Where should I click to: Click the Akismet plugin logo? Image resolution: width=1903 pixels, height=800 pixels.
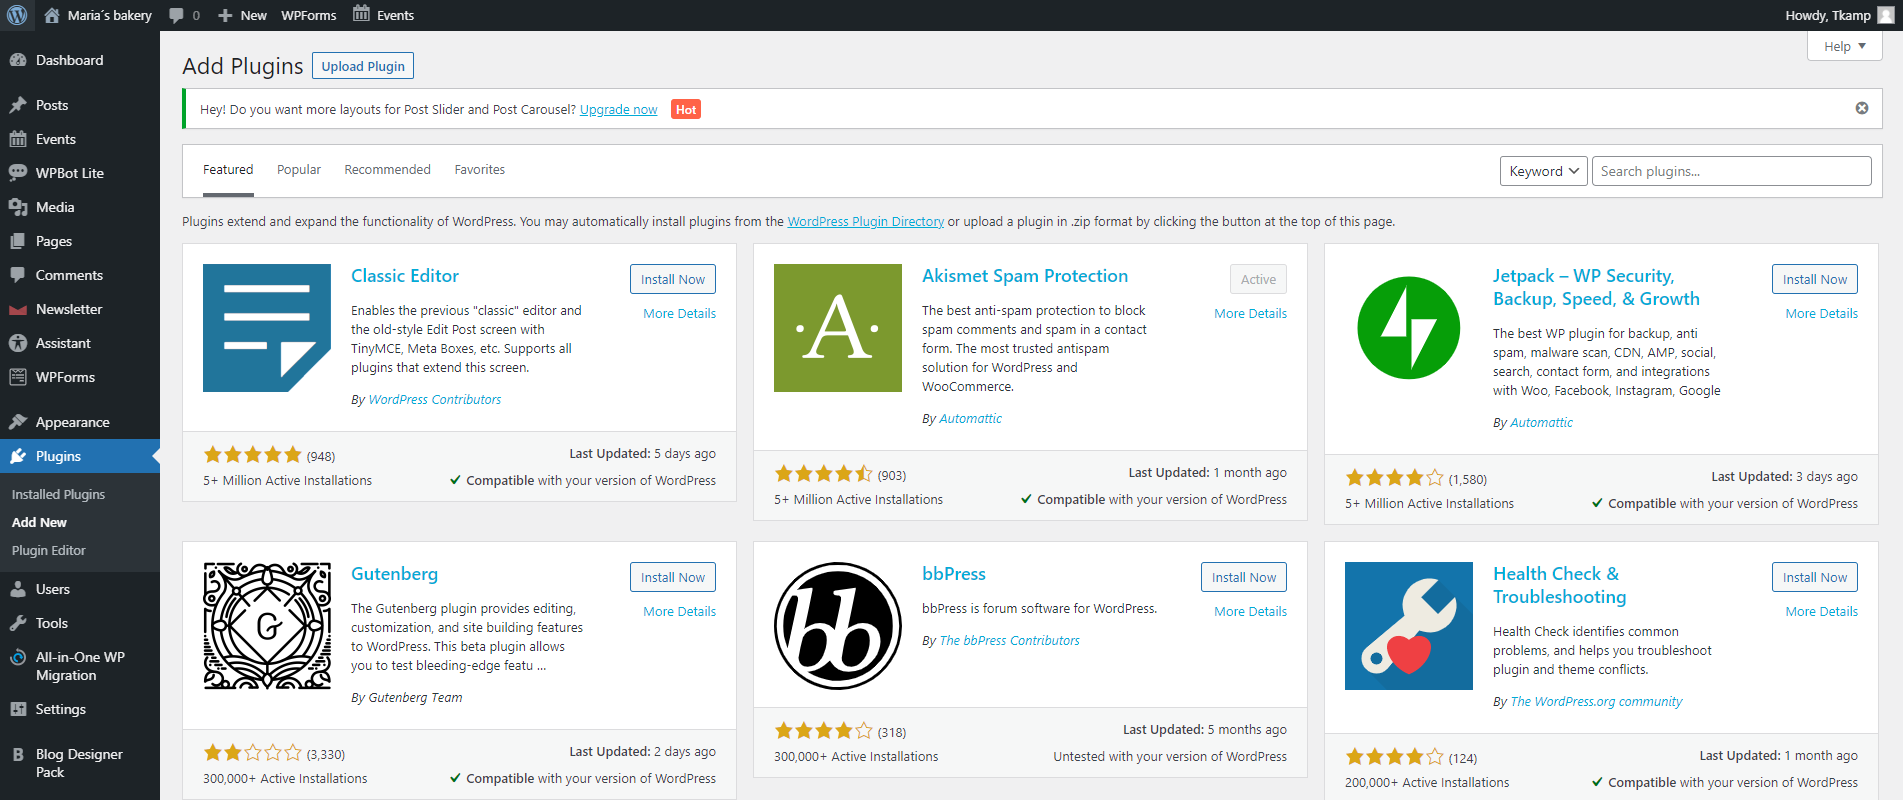click(837, 328)
